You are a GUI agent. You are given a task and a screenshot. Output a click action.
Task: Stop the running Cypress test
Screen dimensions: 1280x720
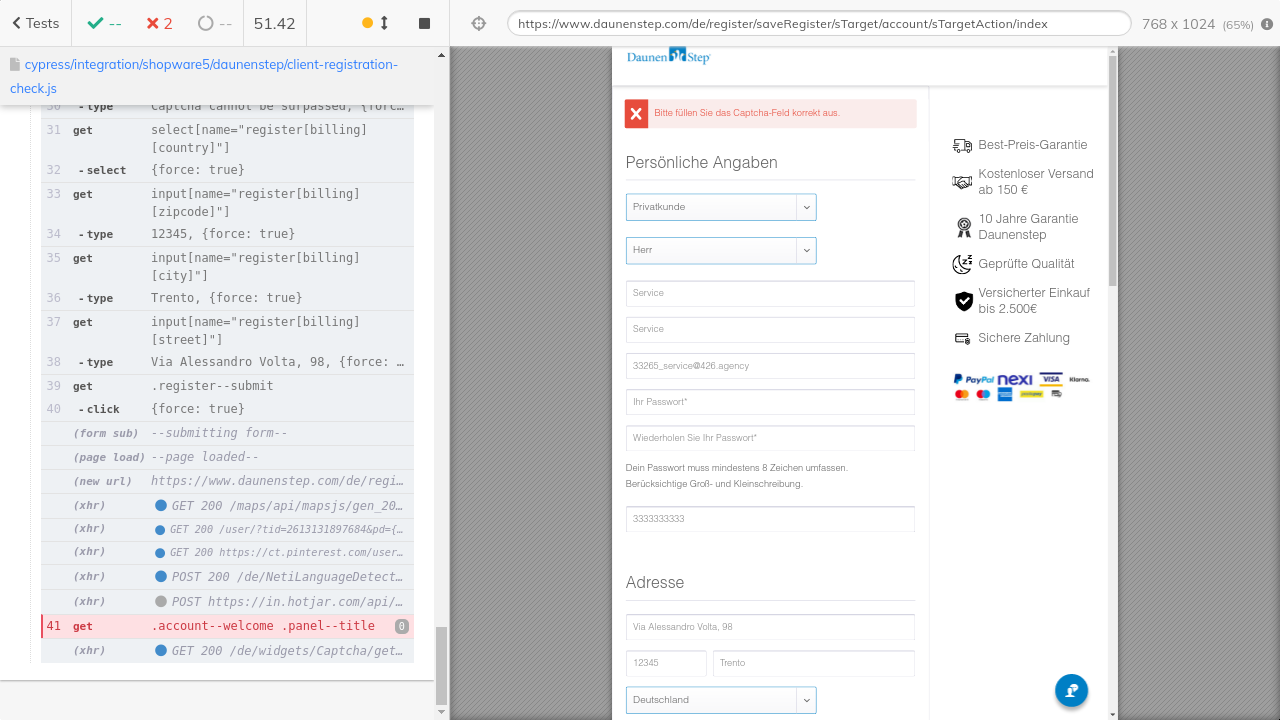[x=424, y=23]
